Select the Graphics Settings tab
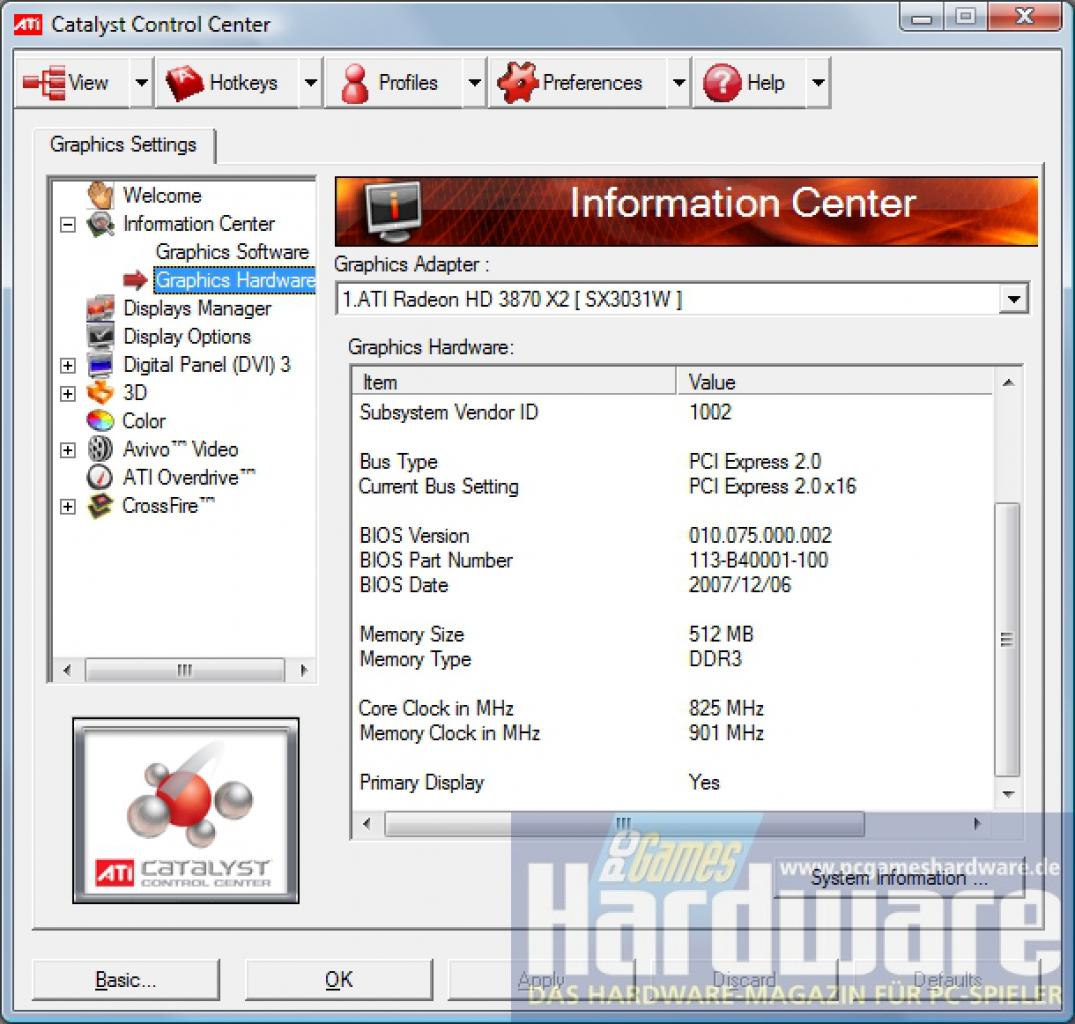Screen dimensions: 1075x1024 (x=123, y=145)
